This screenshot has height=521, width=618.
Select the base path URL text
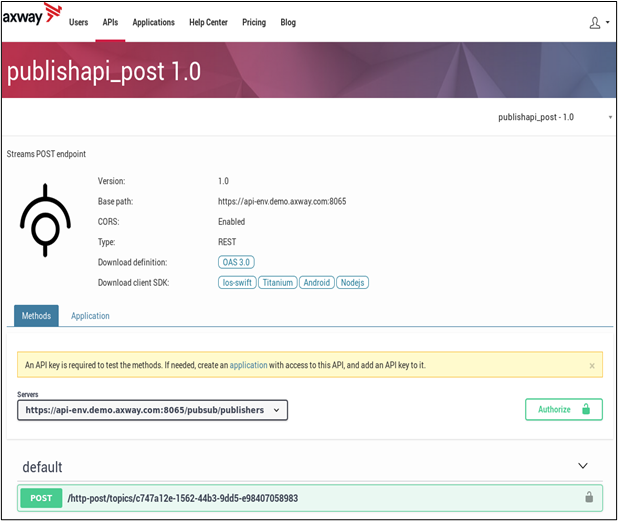point(282,201)
